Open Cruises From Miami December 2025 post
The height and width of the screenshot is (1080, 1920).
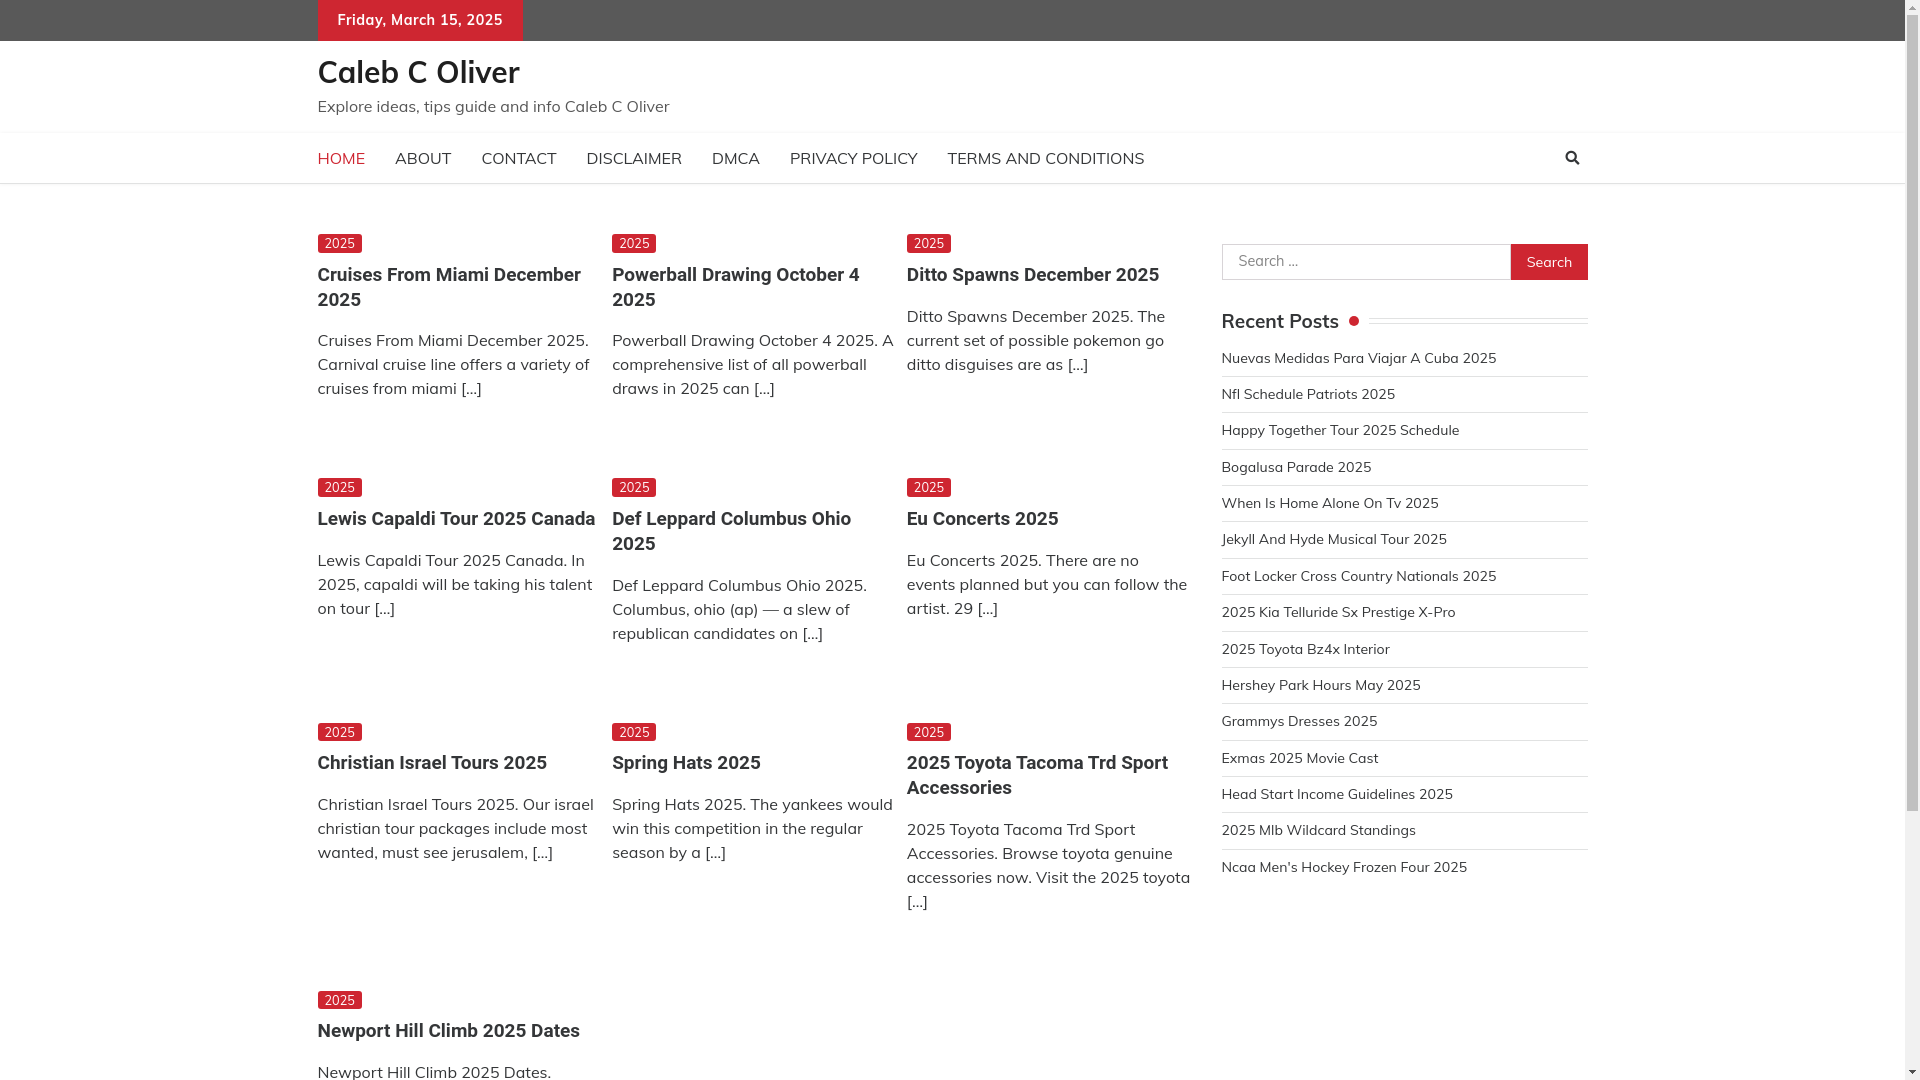[449, 287]
